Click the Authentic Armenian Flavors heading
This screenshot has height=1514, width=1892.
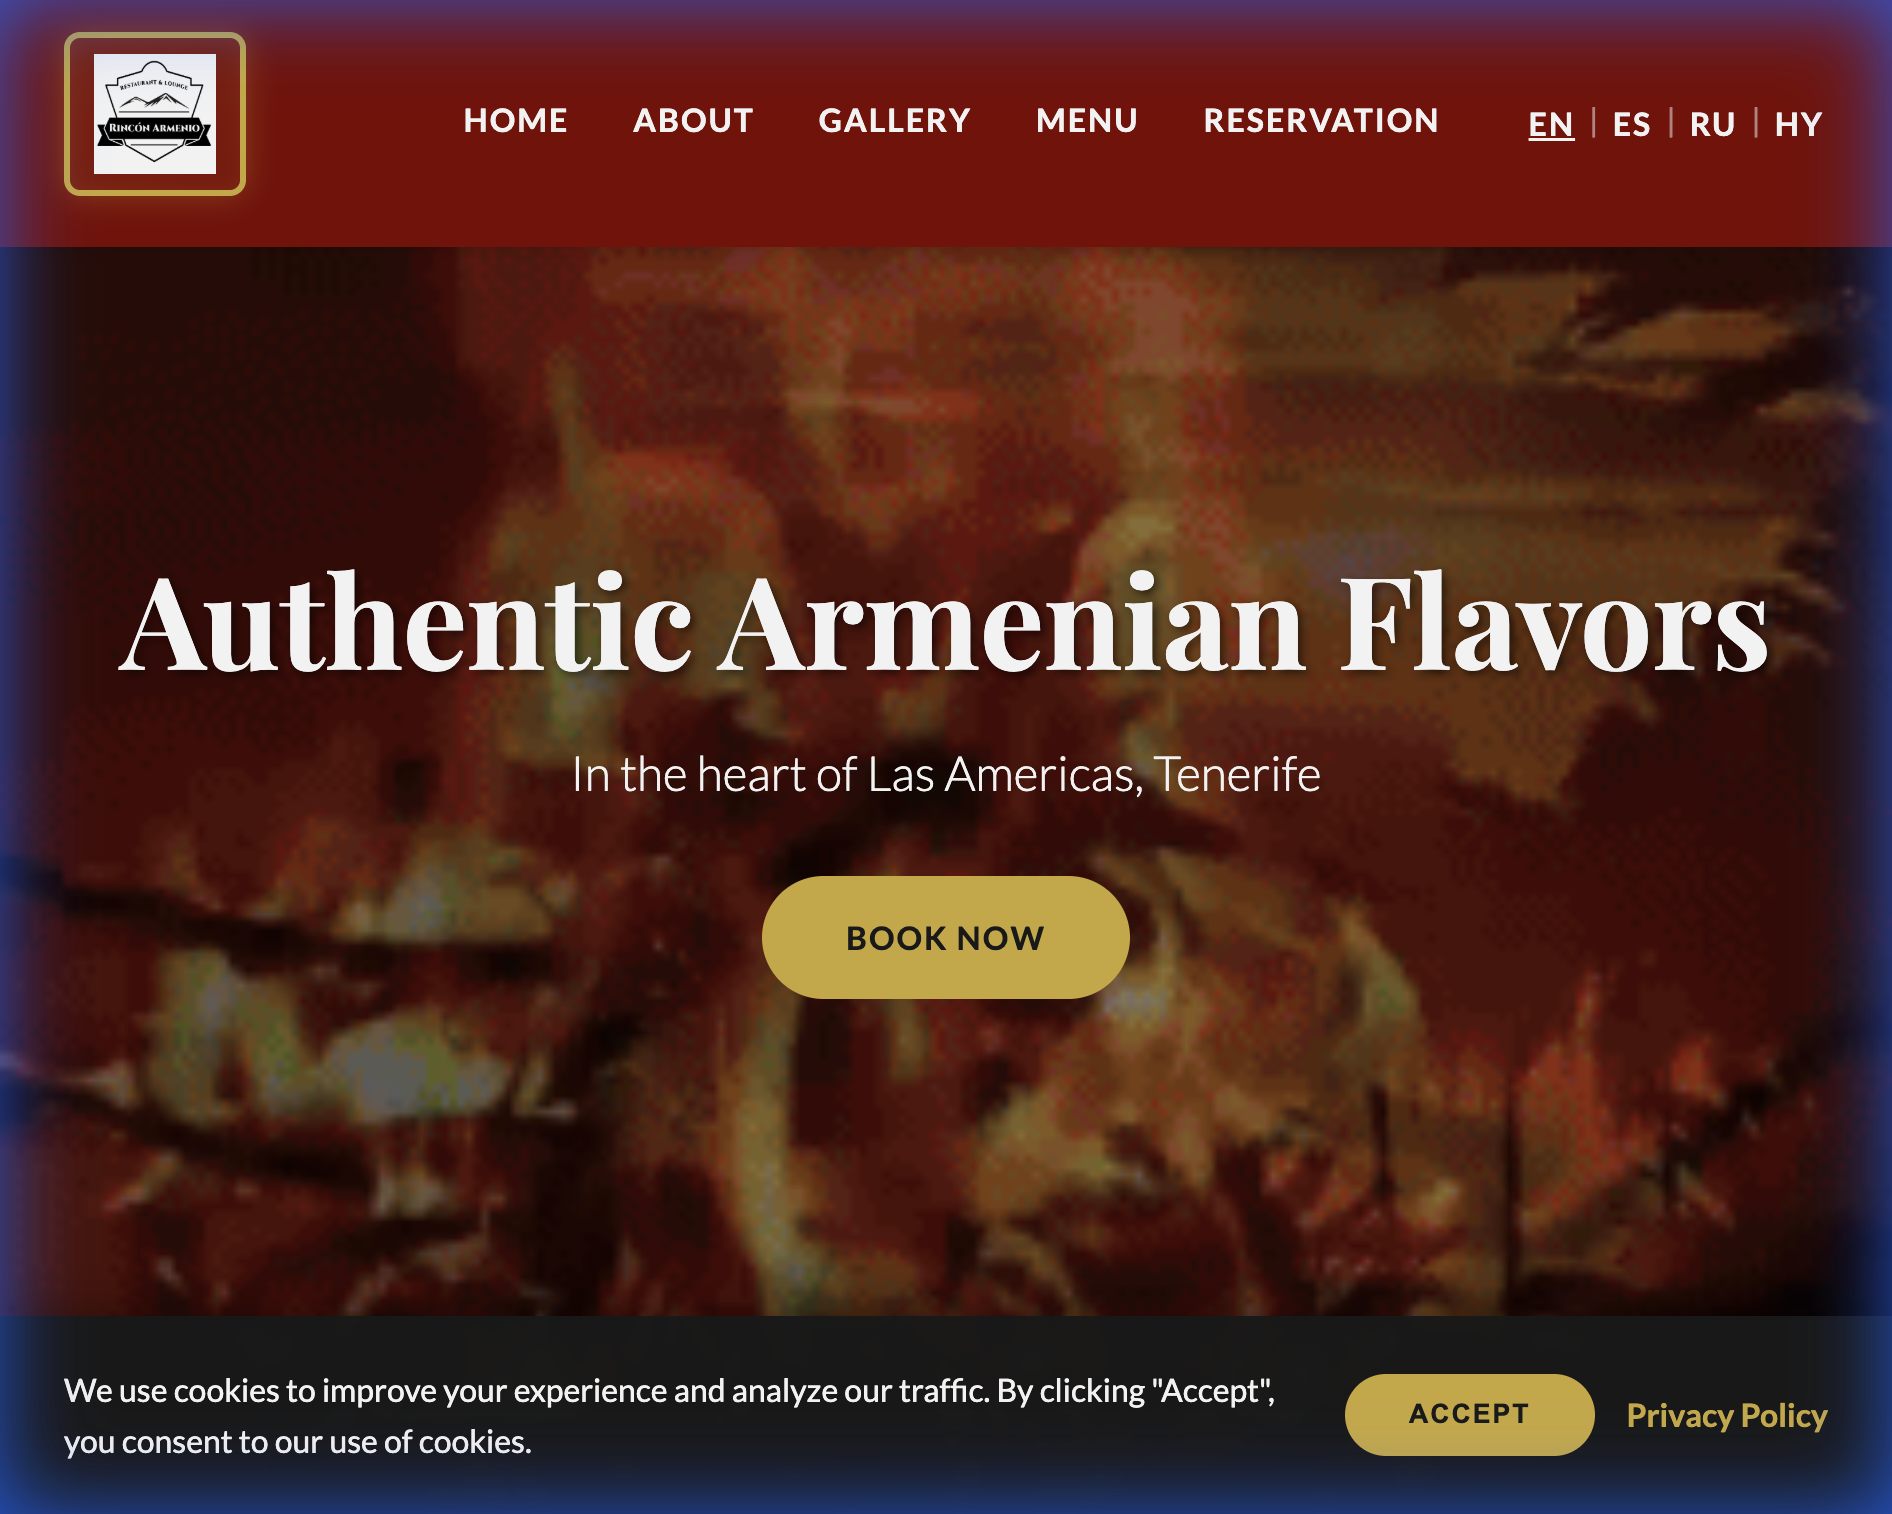(945, 623)
